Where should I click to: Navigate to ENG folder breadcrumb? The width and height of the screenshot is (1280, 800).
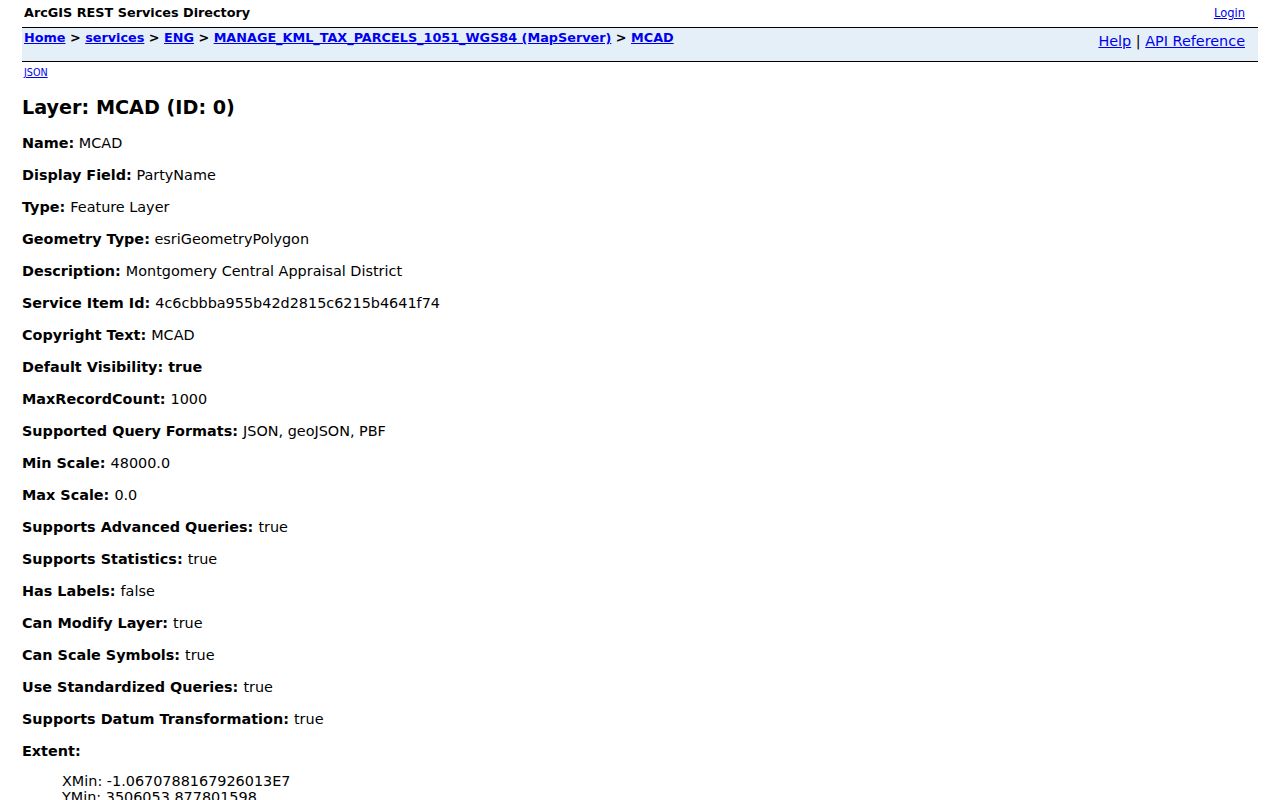179,38
